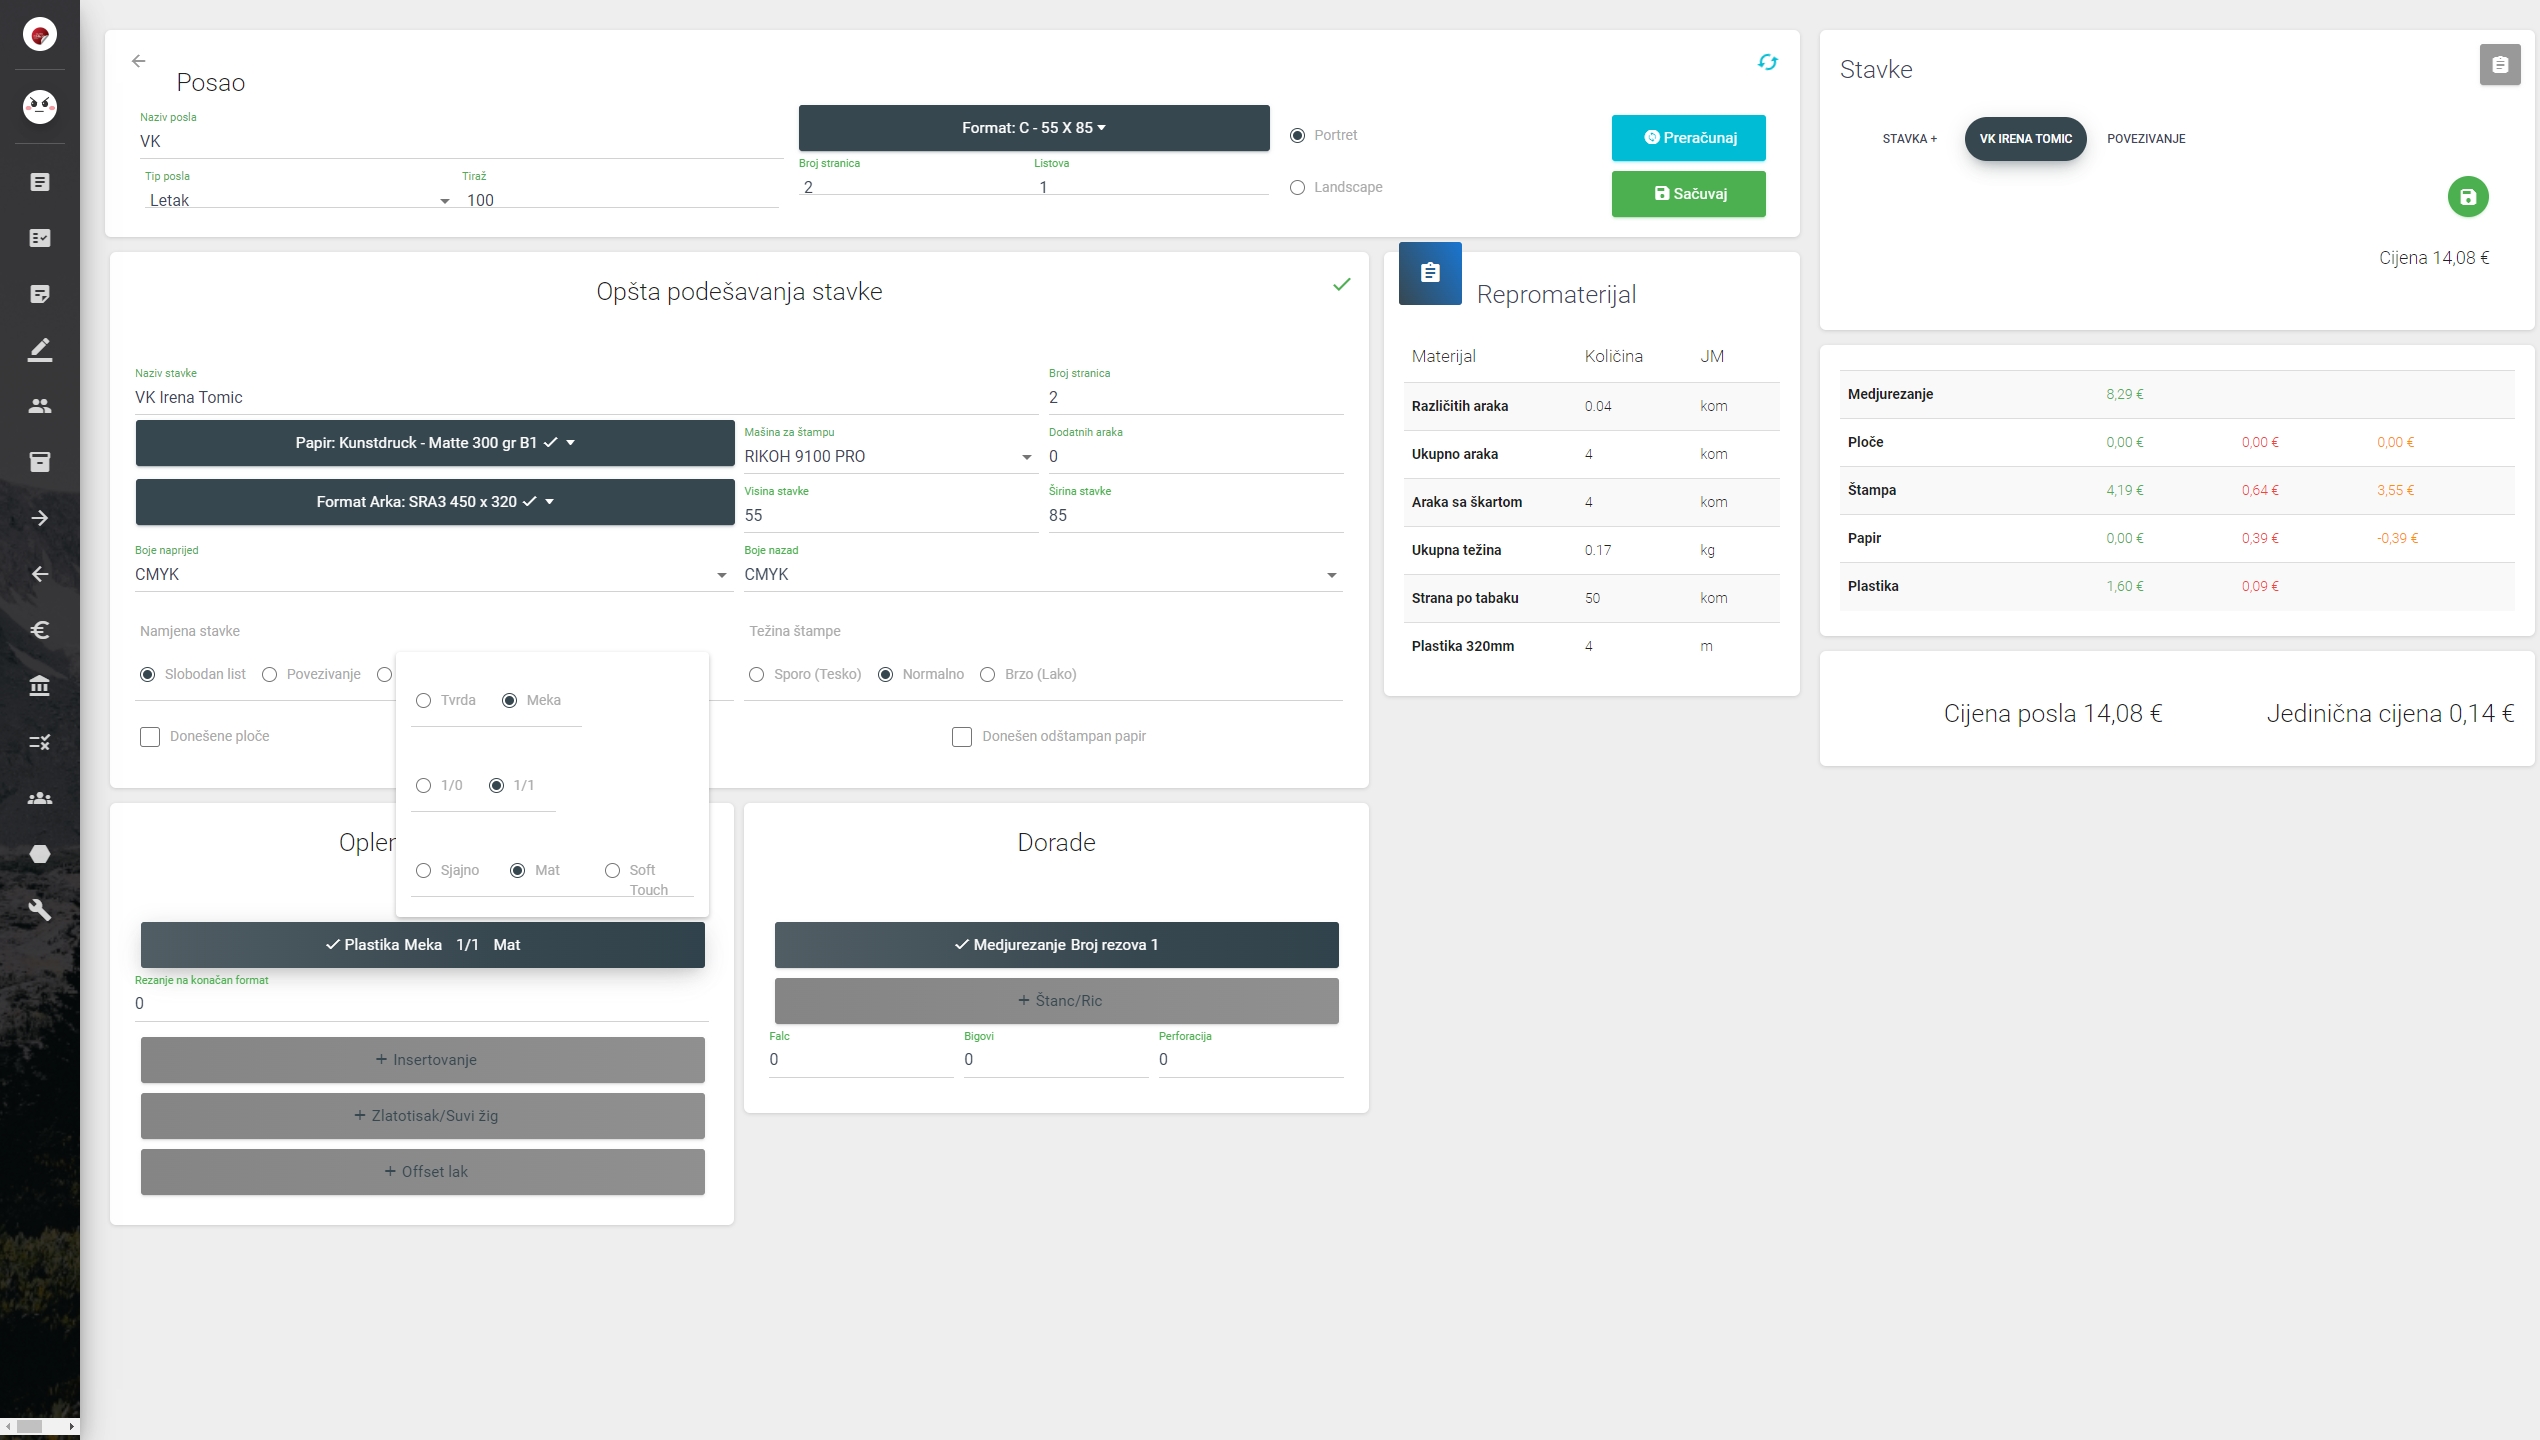Select the Soft Touch plastika option

pyautogui.click(x=612, y=871)
